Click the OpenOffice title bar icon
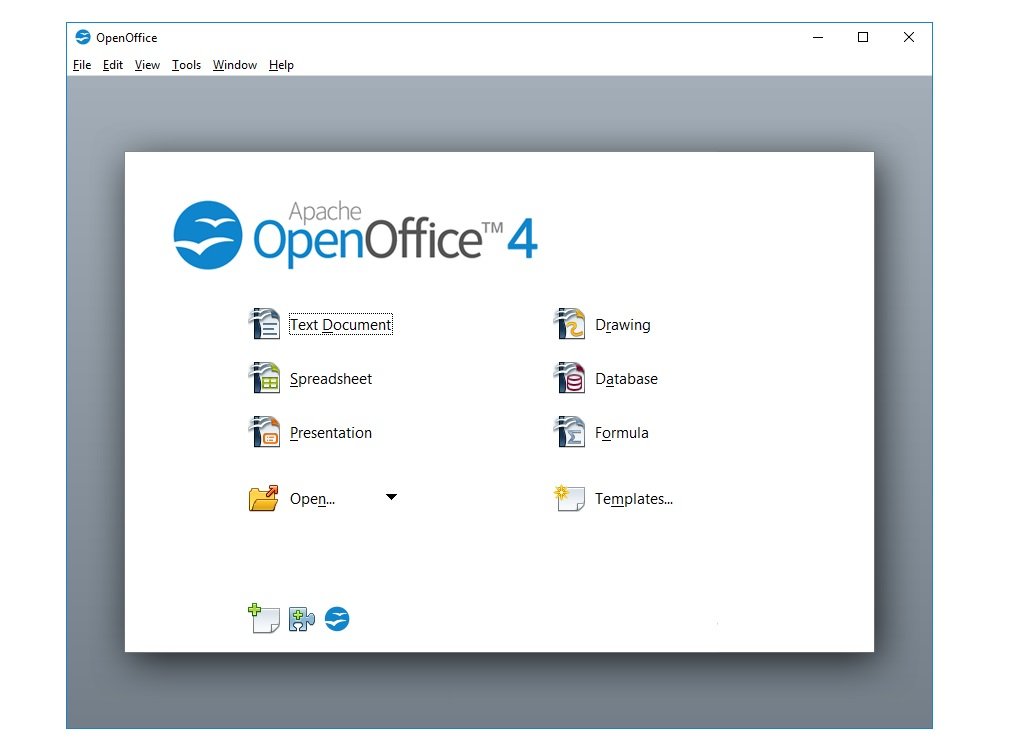 coord(83,38)
